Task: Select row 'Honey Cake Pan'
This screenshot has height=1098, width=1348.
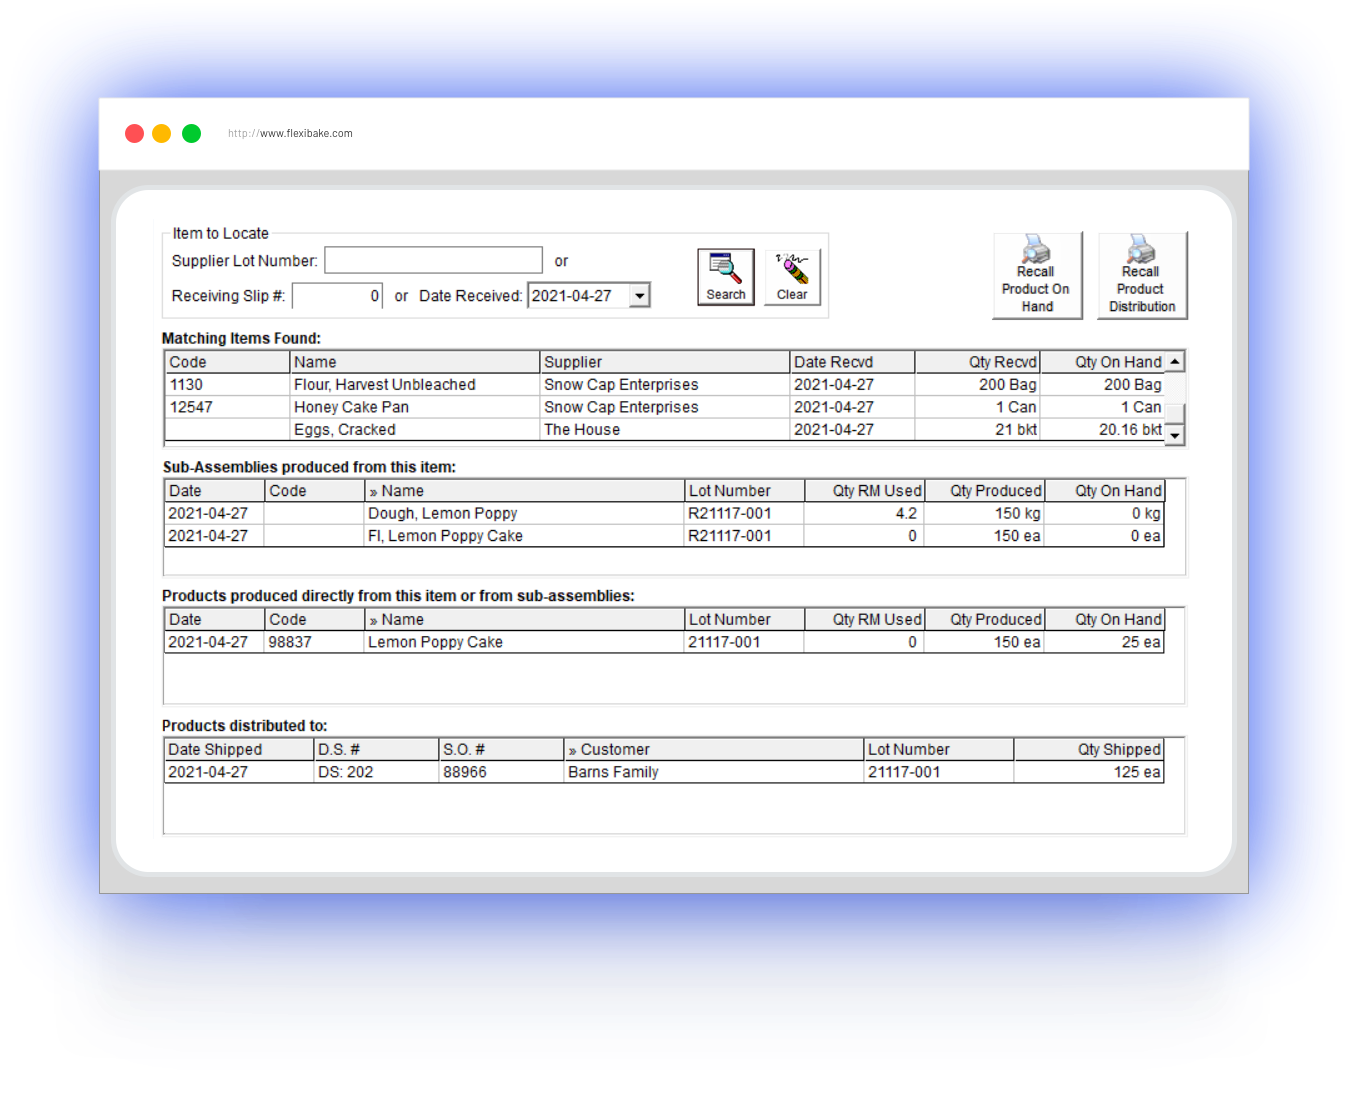Action: coord(665,407)
